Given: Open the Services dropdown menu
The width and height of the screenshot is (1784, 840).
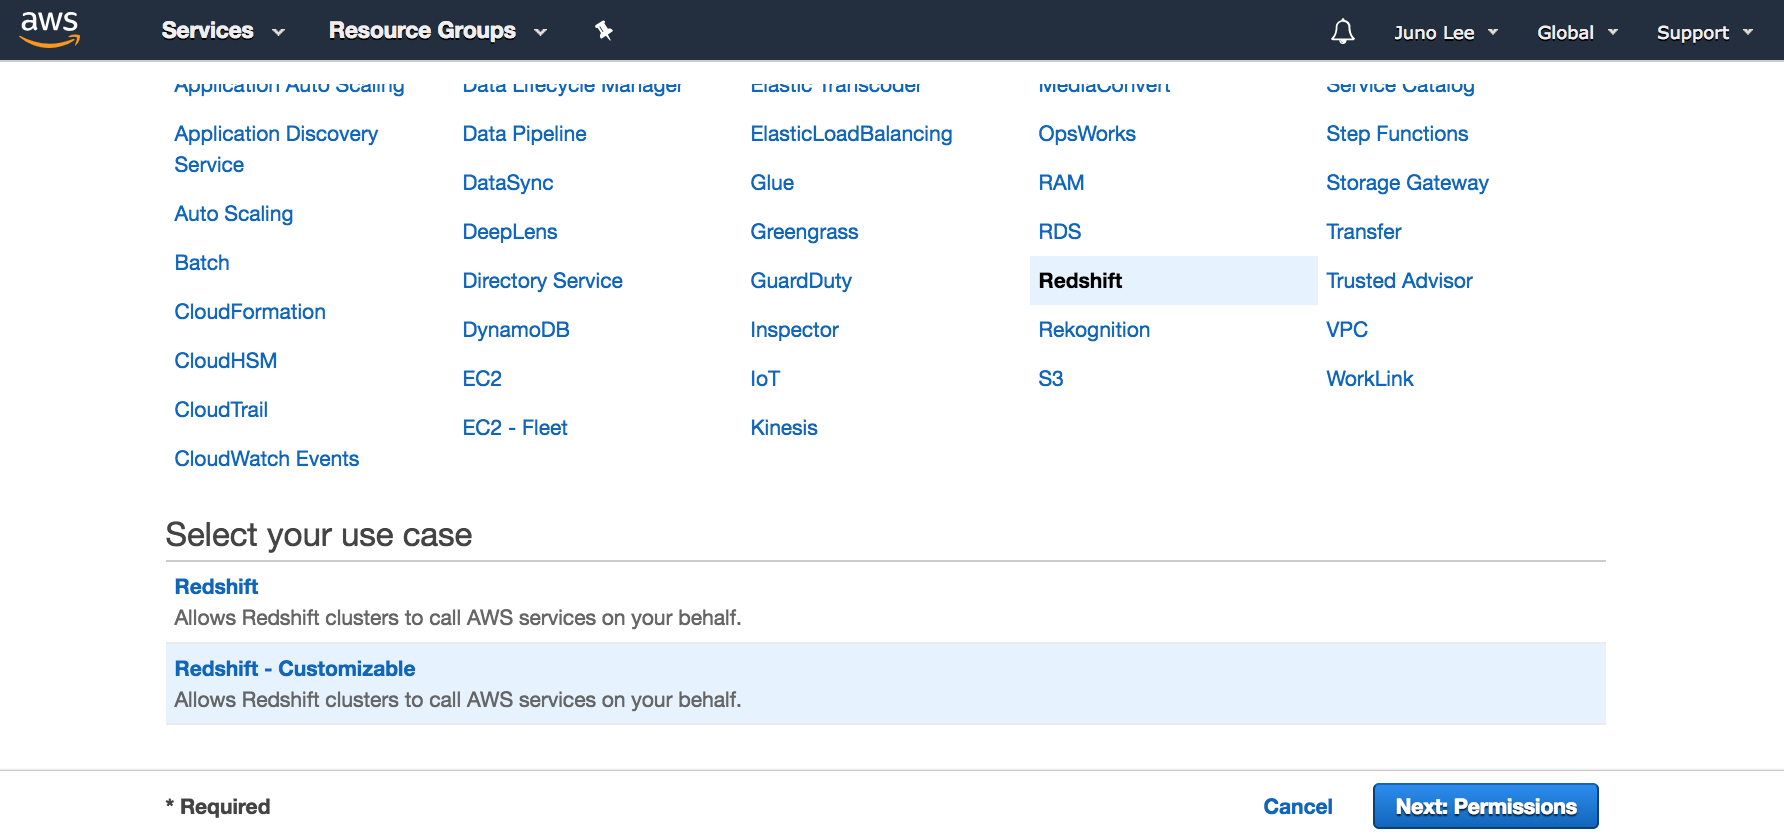Looking at the screenshot, I should point(223,31).
